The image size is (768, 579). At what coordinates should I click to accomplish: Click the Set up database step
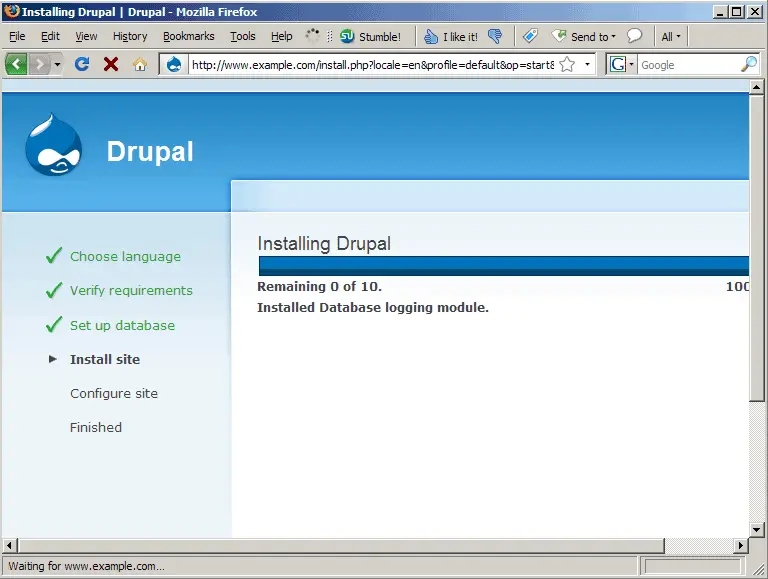pos(122,325)
